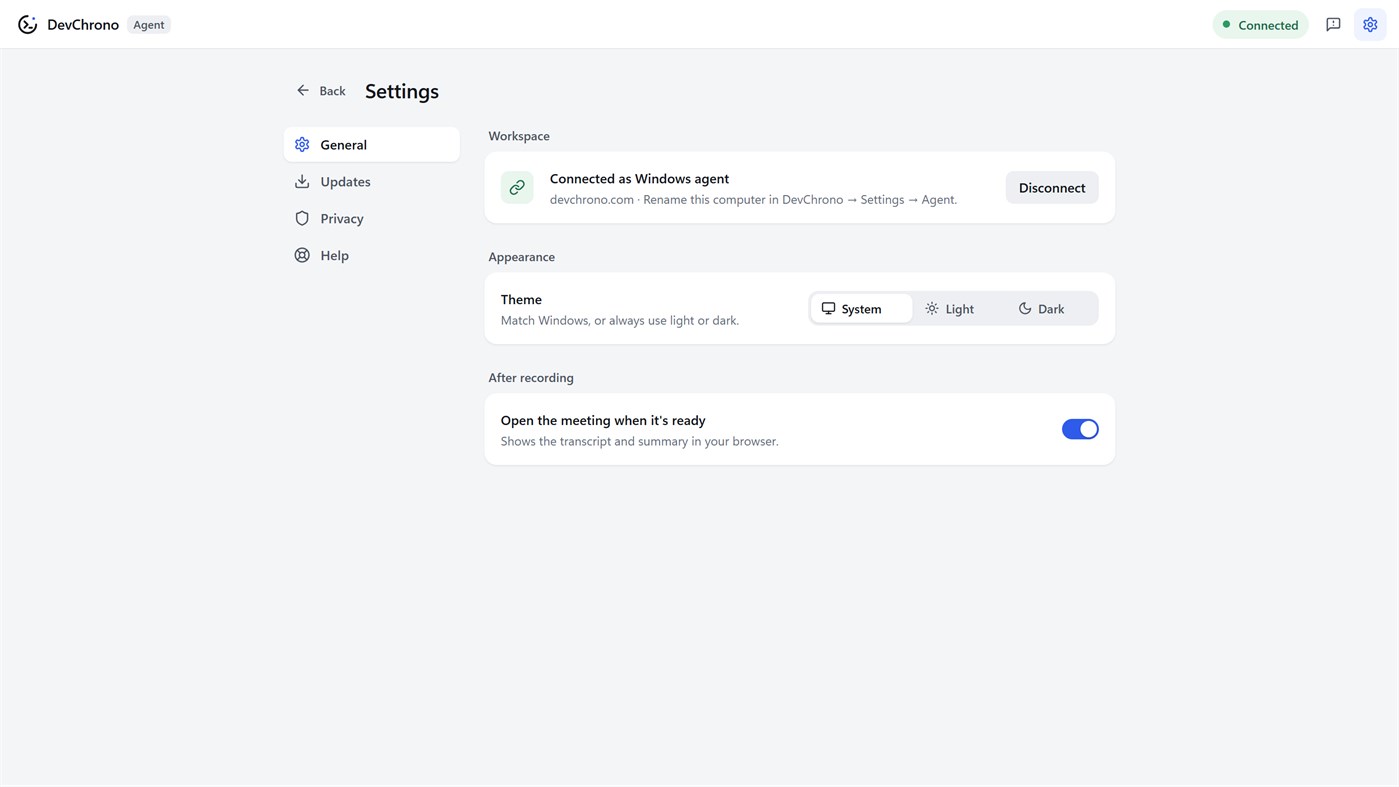Click the devchrono.com rename hint text
Viewport: 1399px width, 787px height.
click(x=753, y=199)
